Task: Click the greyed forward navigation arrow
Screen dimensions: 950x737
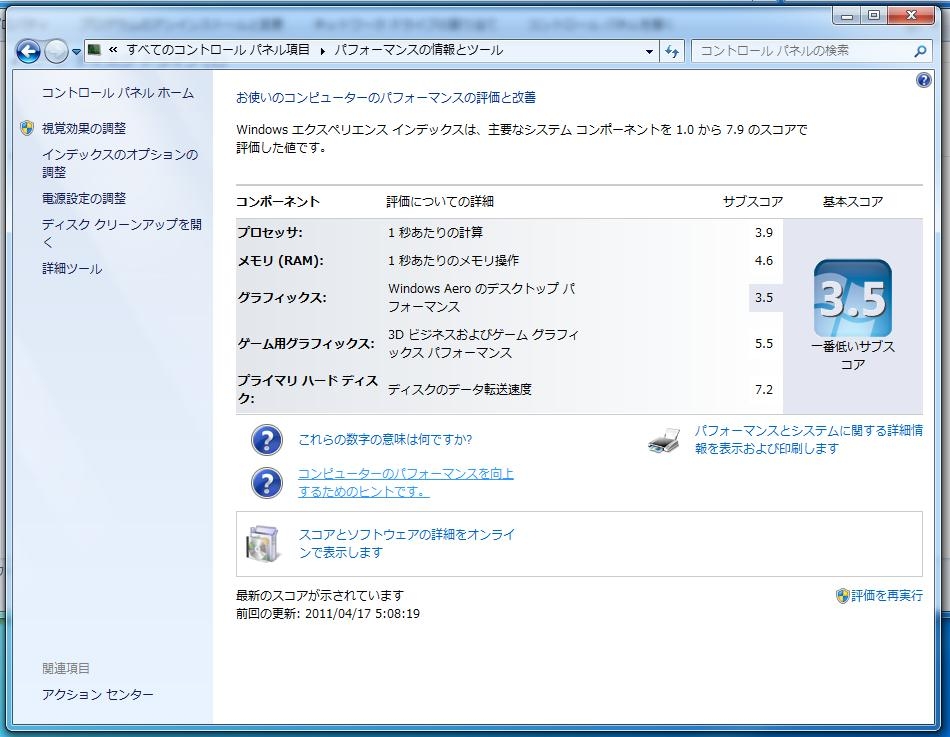Action: [x=56, y=52]
